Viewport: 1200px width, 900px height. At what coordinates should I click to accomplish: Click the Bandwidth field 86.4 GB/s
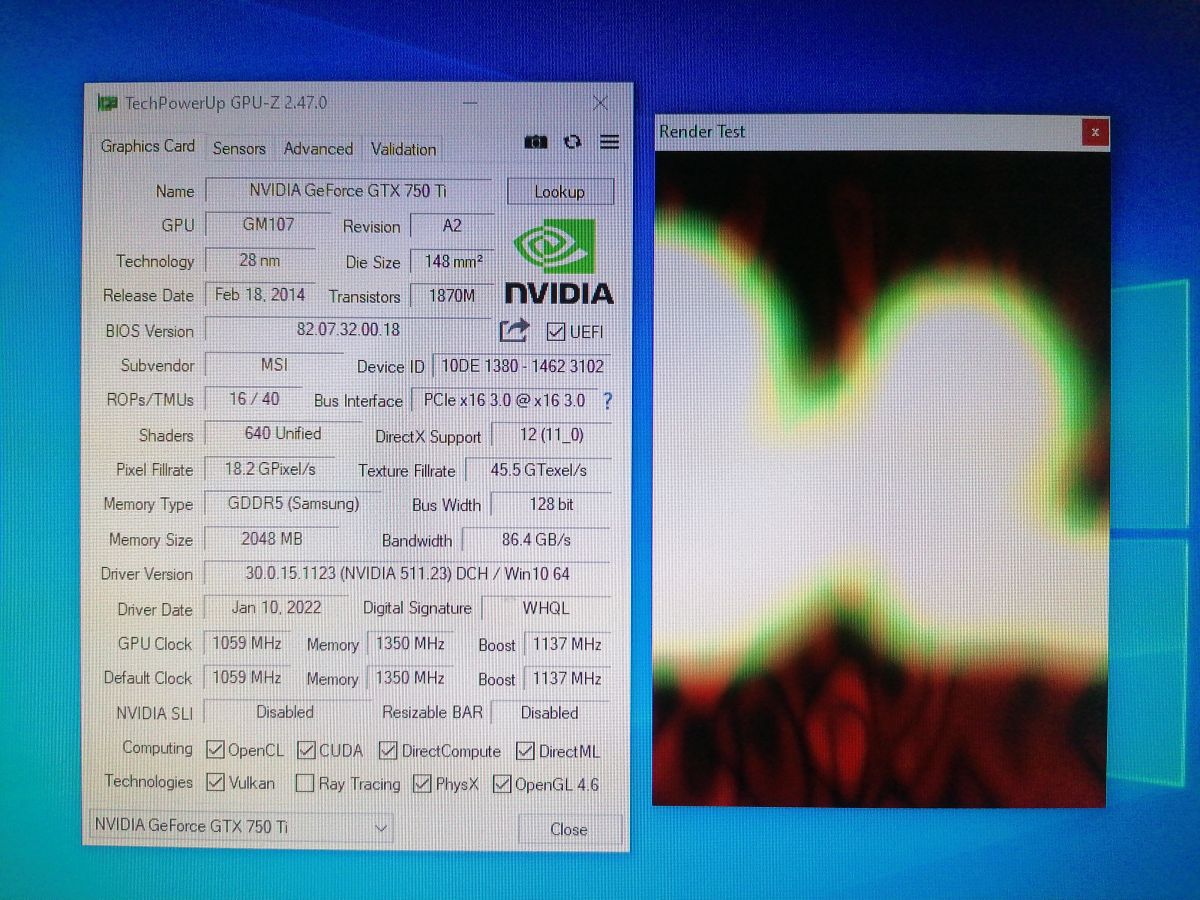click(537, 539)
